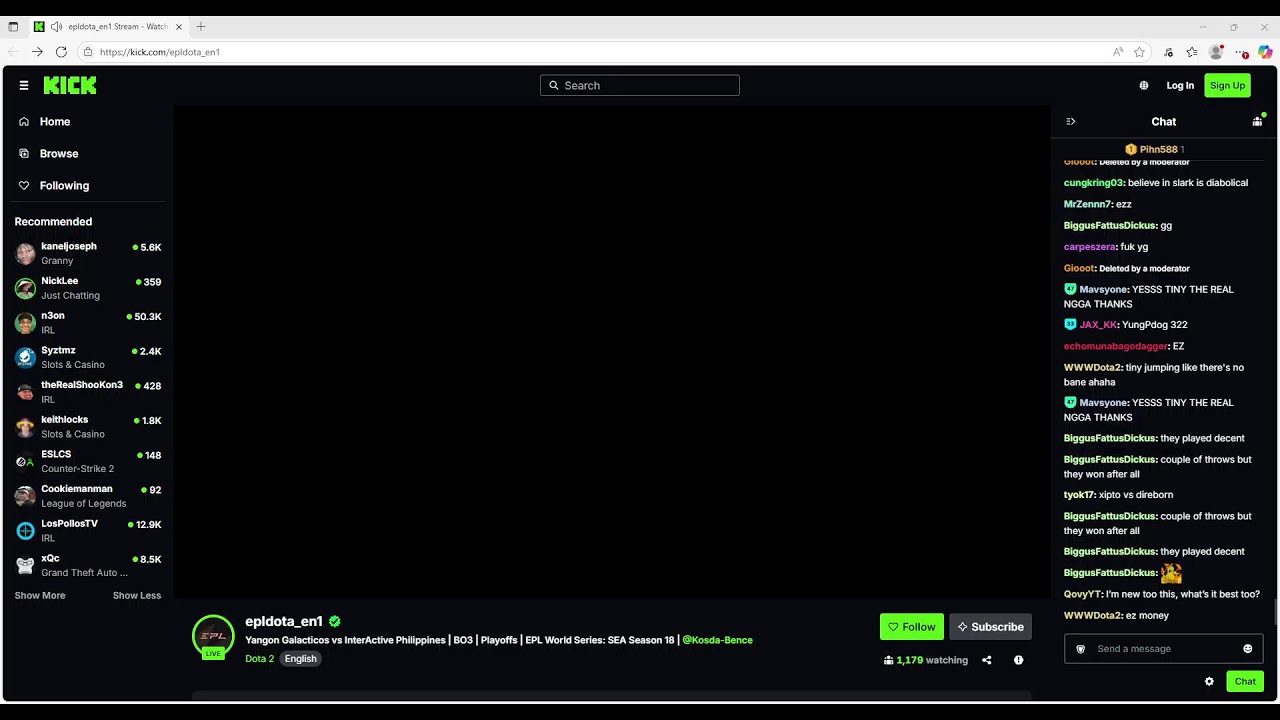
Task: Open the language globe icon
Action: (x=1144, y=86)
